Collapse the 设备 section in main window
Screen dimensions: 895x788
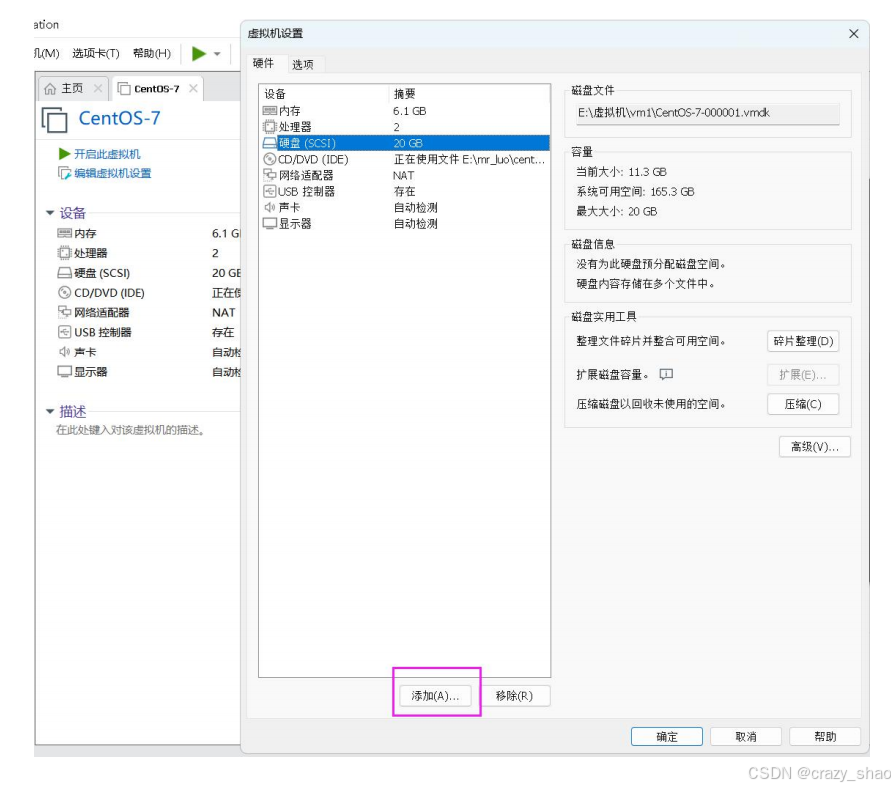50,213
